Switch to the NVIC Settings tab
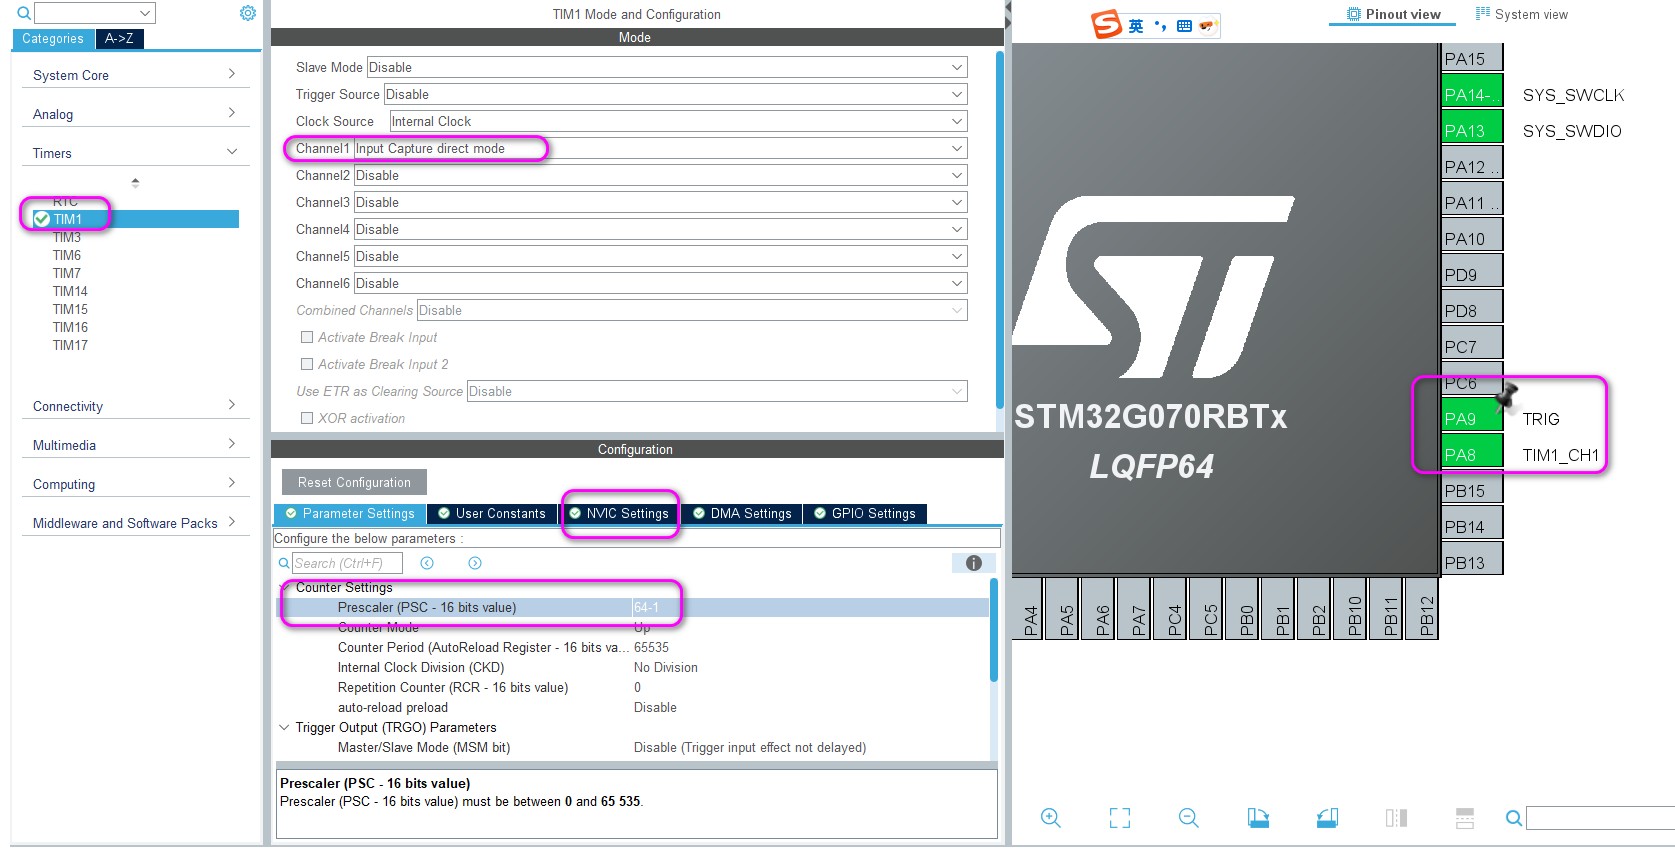Image resolution: width=1675 pixels, height=857 pixels. (619, 514)
